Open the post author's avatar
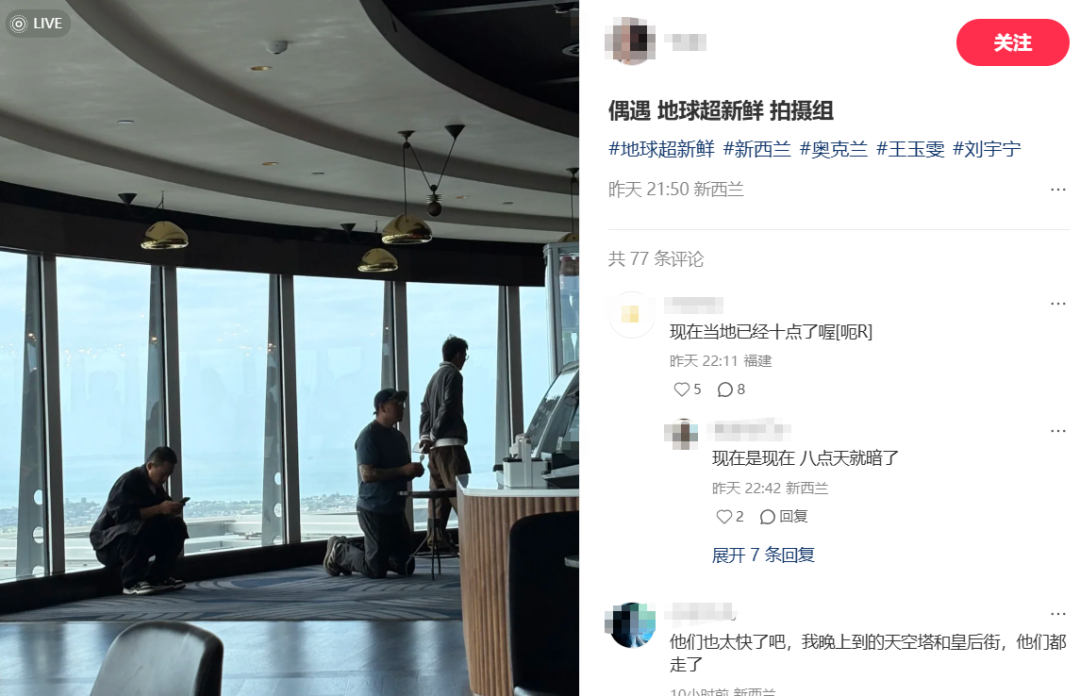Screen dimensions: 1080x696 coord(630,41)
